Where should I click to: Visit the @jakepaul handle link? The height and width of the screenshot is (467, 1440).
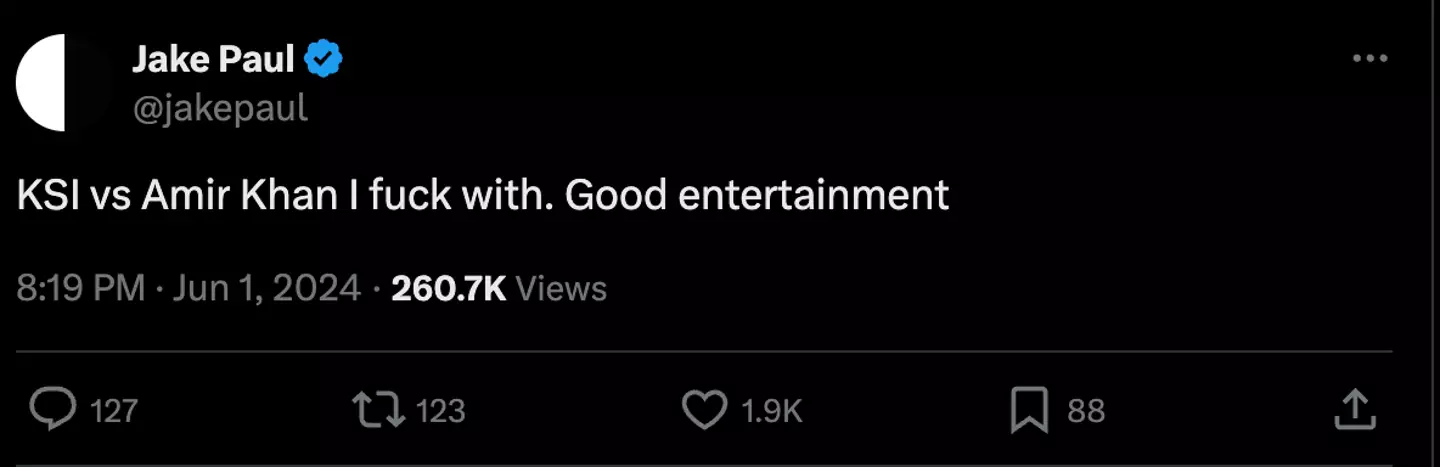[x=219, y=107]
